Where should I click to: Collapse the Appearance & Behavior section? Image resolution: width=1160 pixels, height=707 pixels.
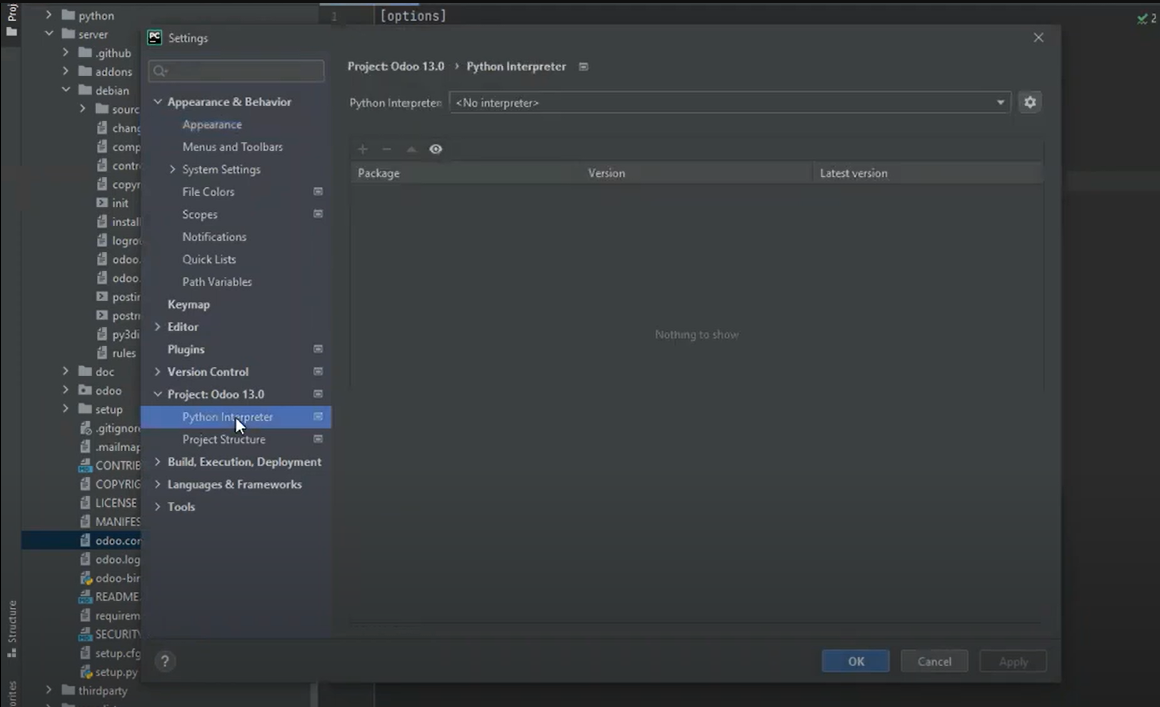158,101
